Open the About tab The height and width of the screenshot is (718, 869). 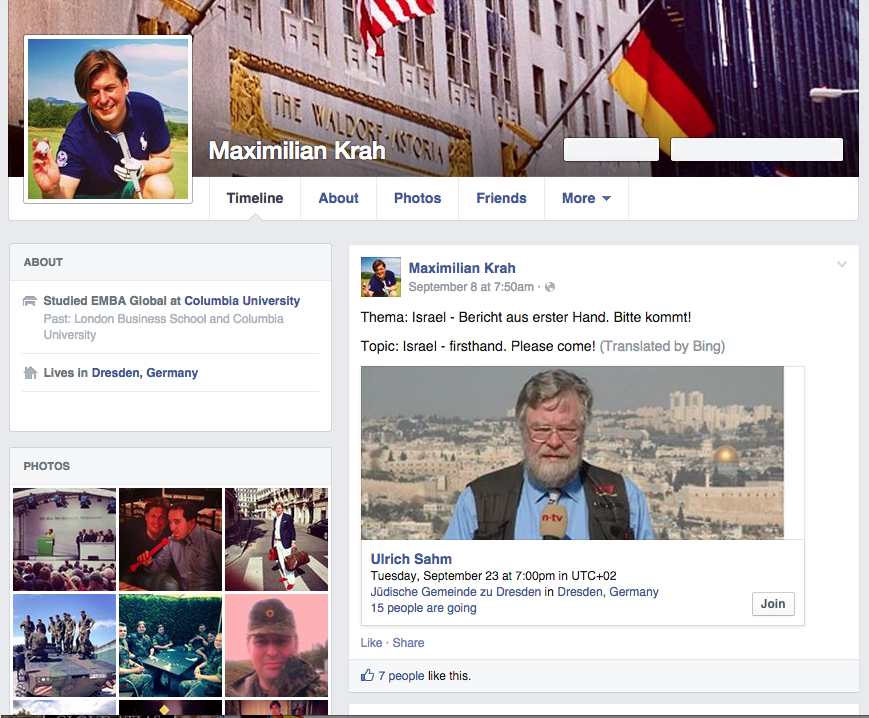(339, 198)
